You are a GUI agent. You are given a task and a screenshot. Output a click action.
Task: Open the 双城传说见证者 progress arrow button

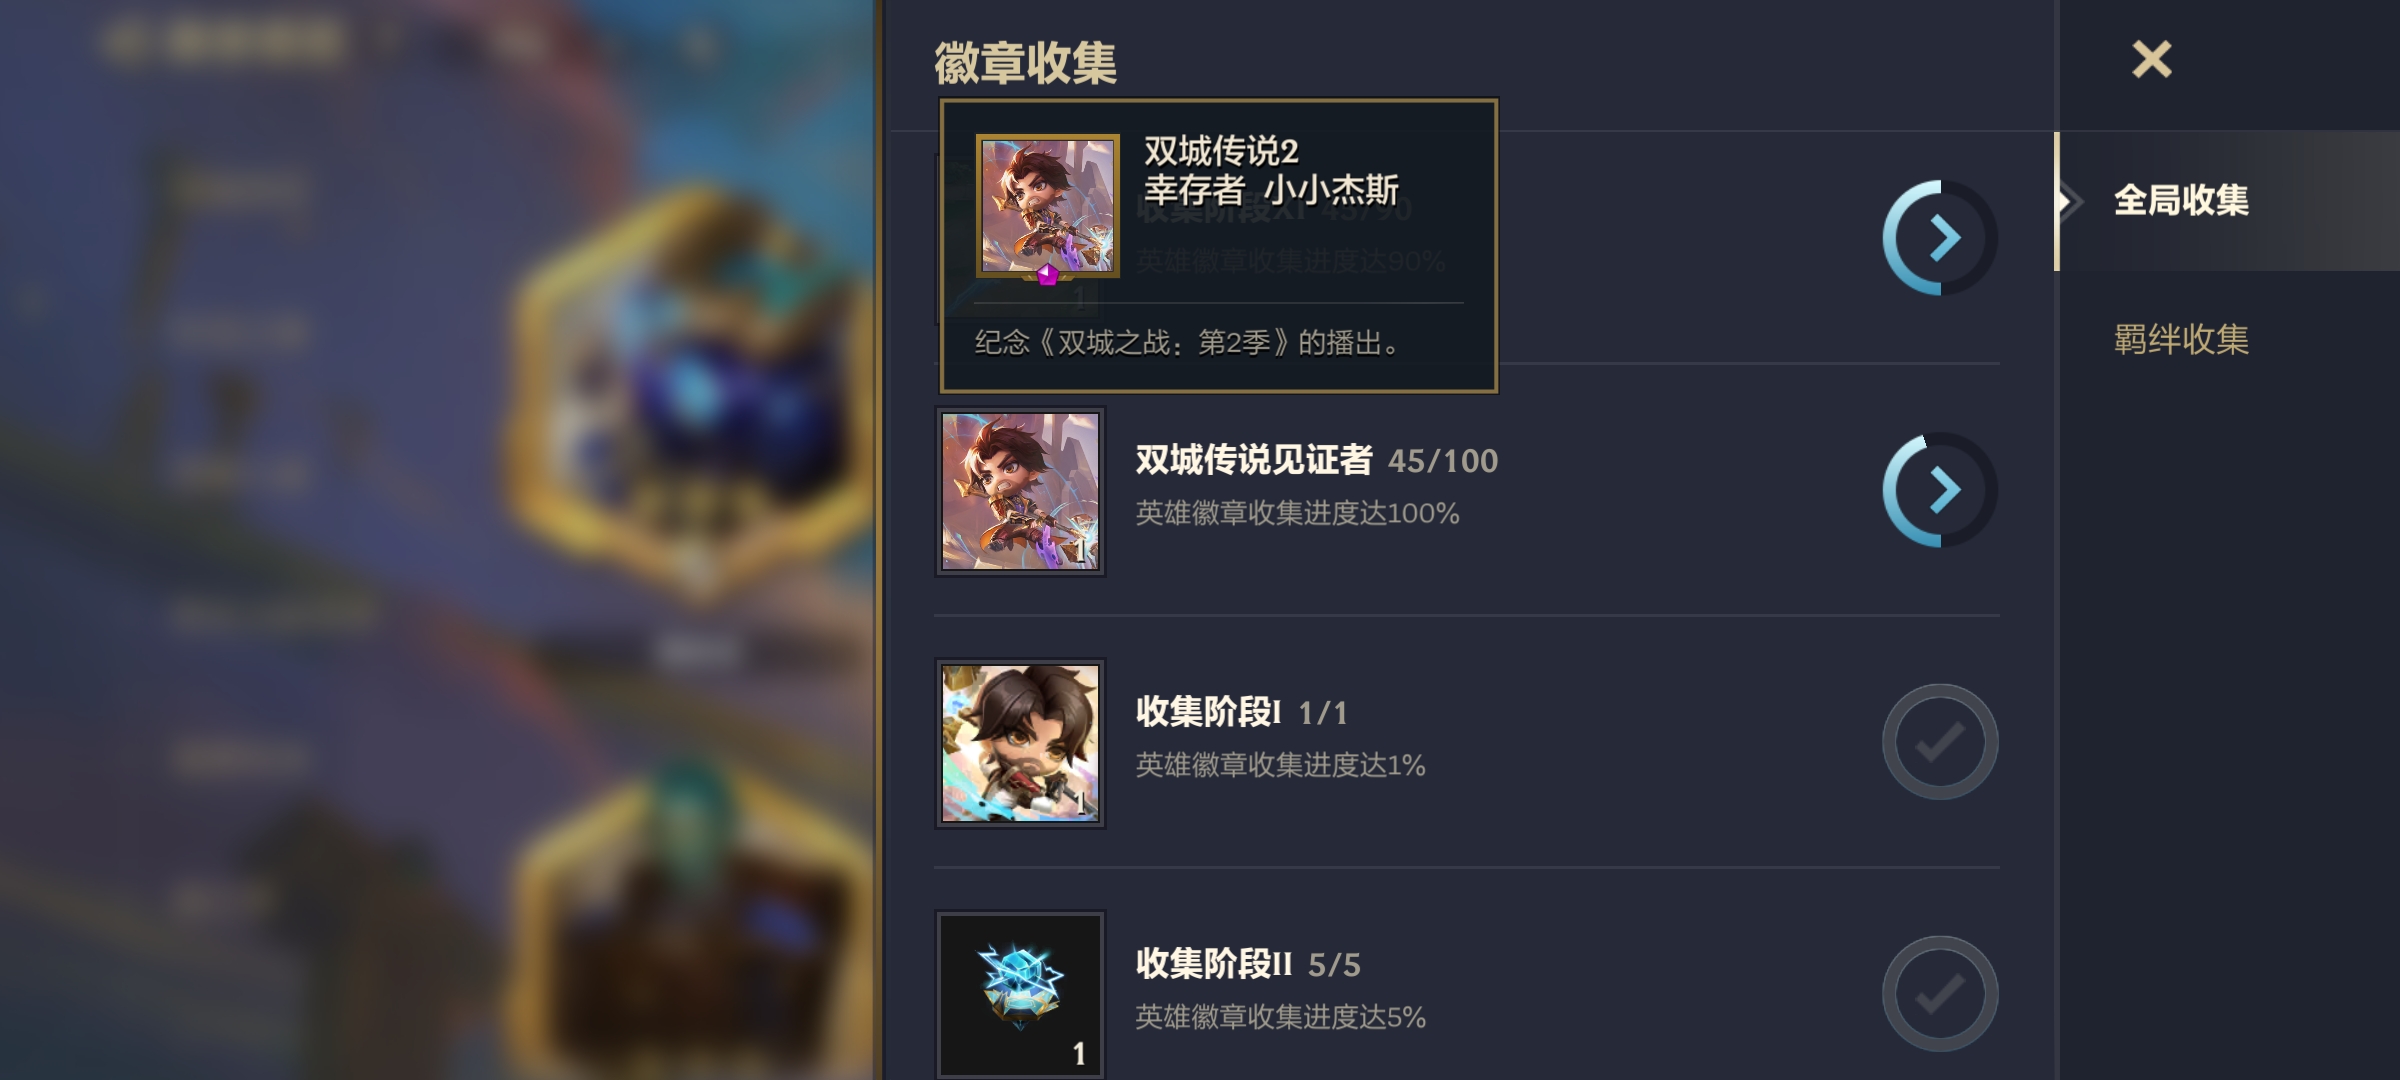tap(1940, 490)
